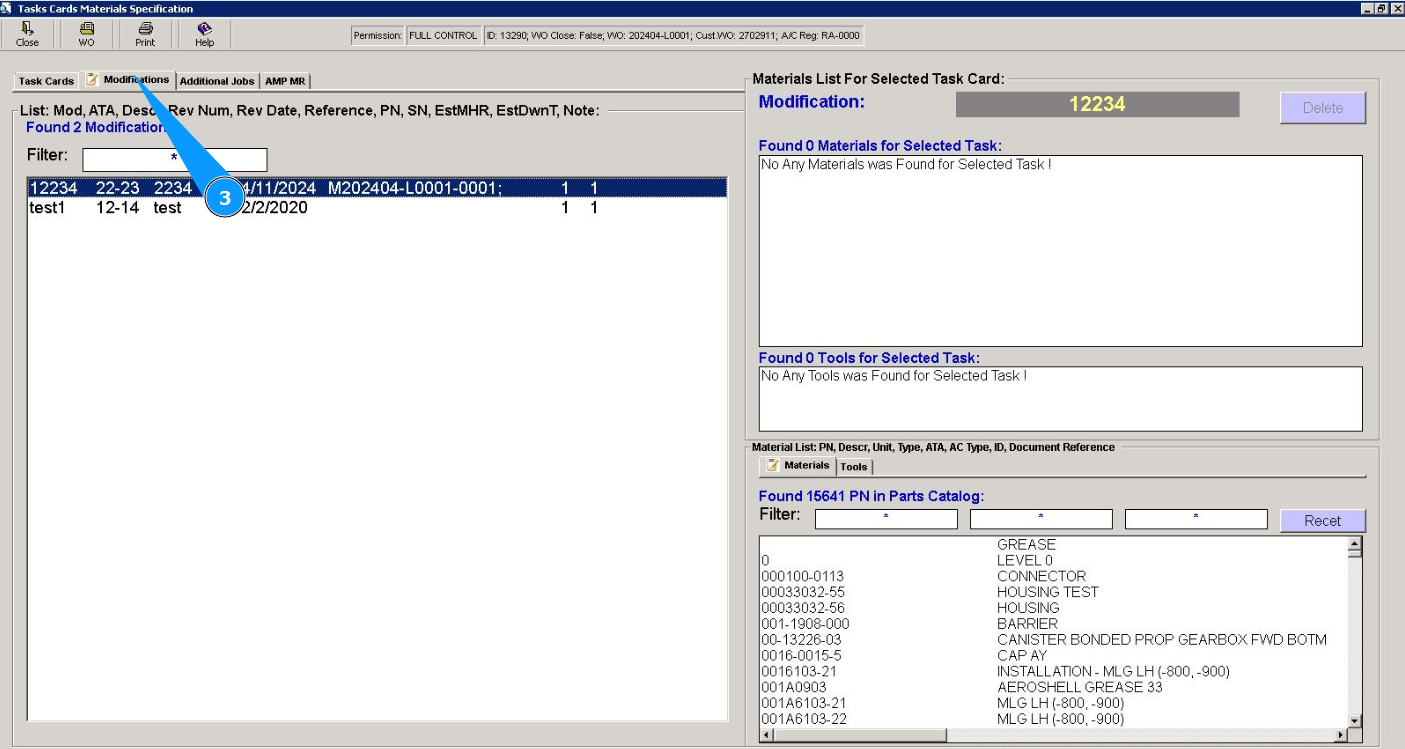Focus the middle Parts Catalog filter field
1405x749 pixels.
click(1041, 519)
